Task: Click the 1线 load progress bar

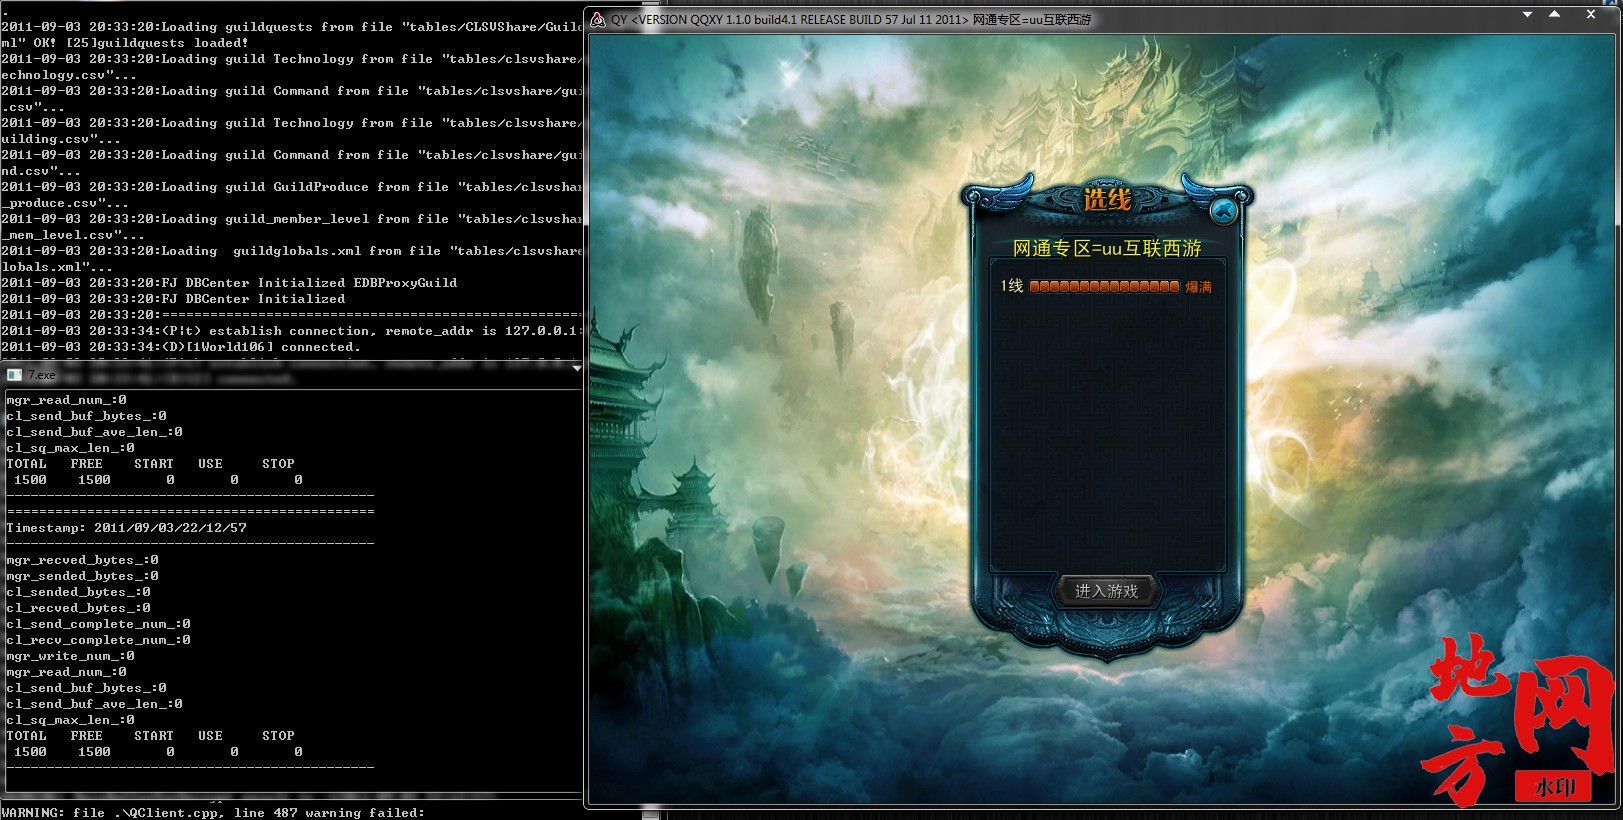Action: 1104,287
